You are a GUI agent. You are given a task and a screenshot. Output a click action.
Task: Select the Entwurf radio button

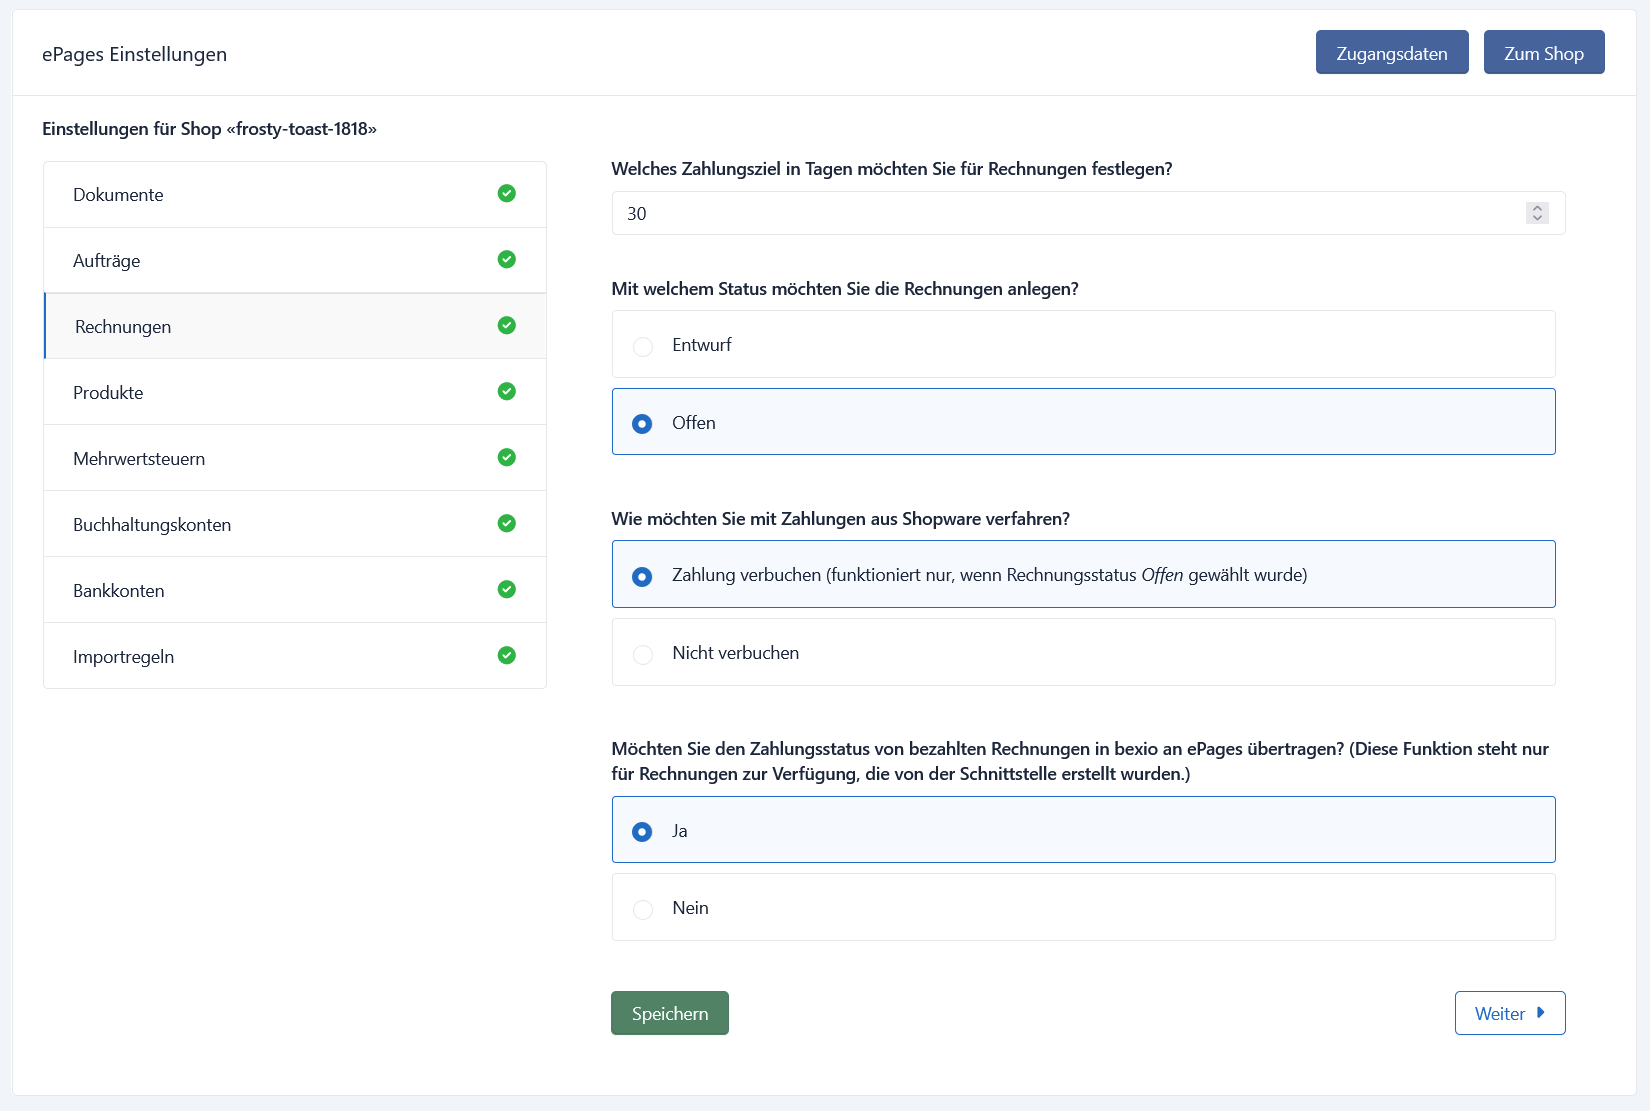(643, 346)
